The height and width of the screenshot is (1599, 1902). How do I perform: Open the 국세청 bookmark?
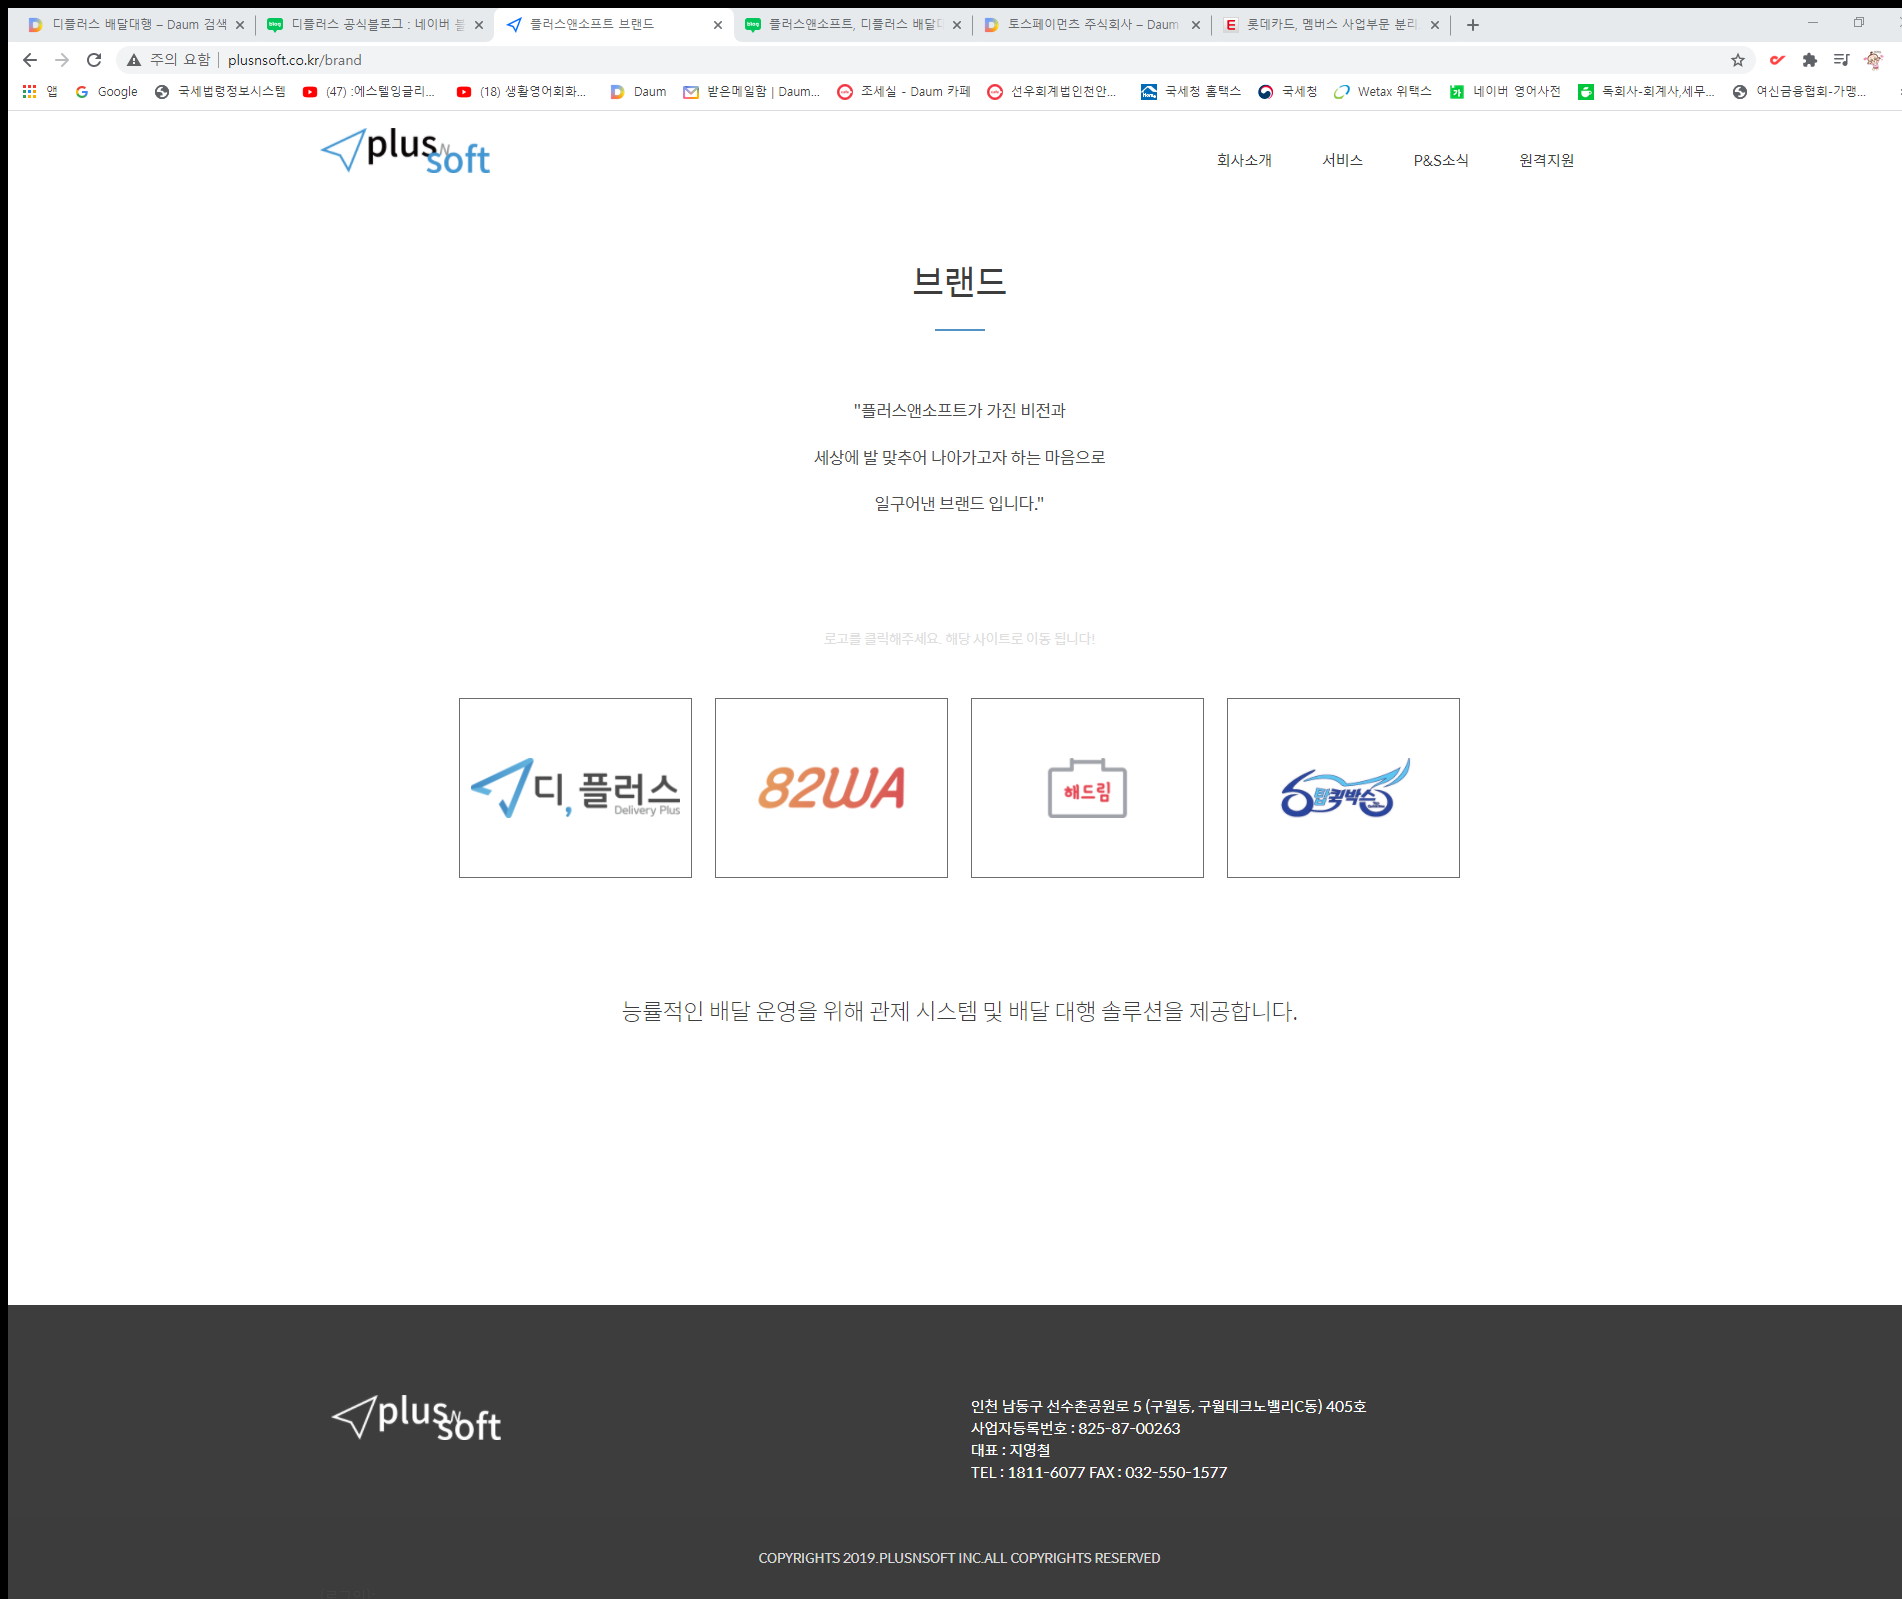[x=1288, y=91]
